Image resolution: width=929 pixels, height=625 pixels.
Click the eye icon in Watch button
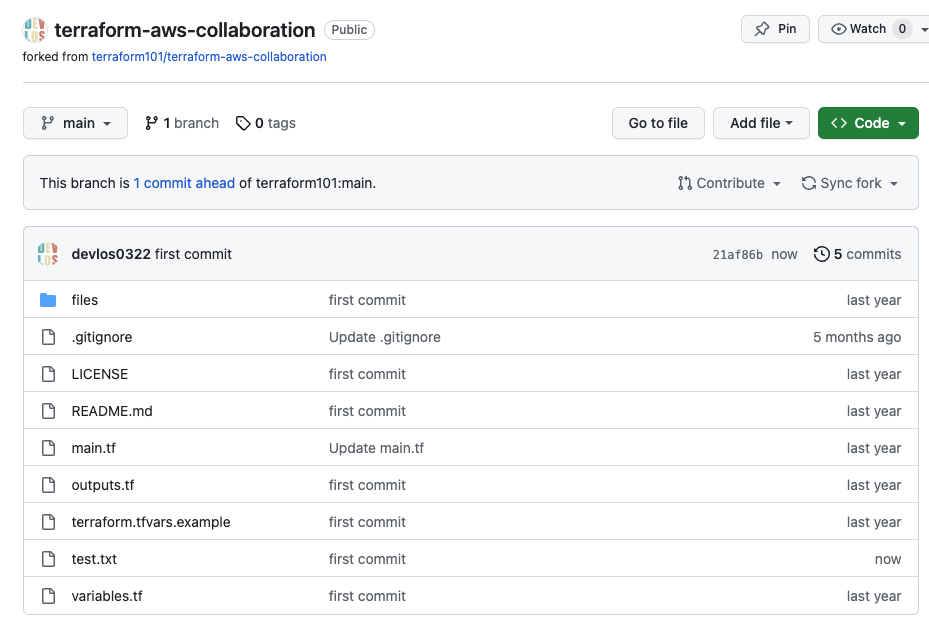tap(838, 29)
